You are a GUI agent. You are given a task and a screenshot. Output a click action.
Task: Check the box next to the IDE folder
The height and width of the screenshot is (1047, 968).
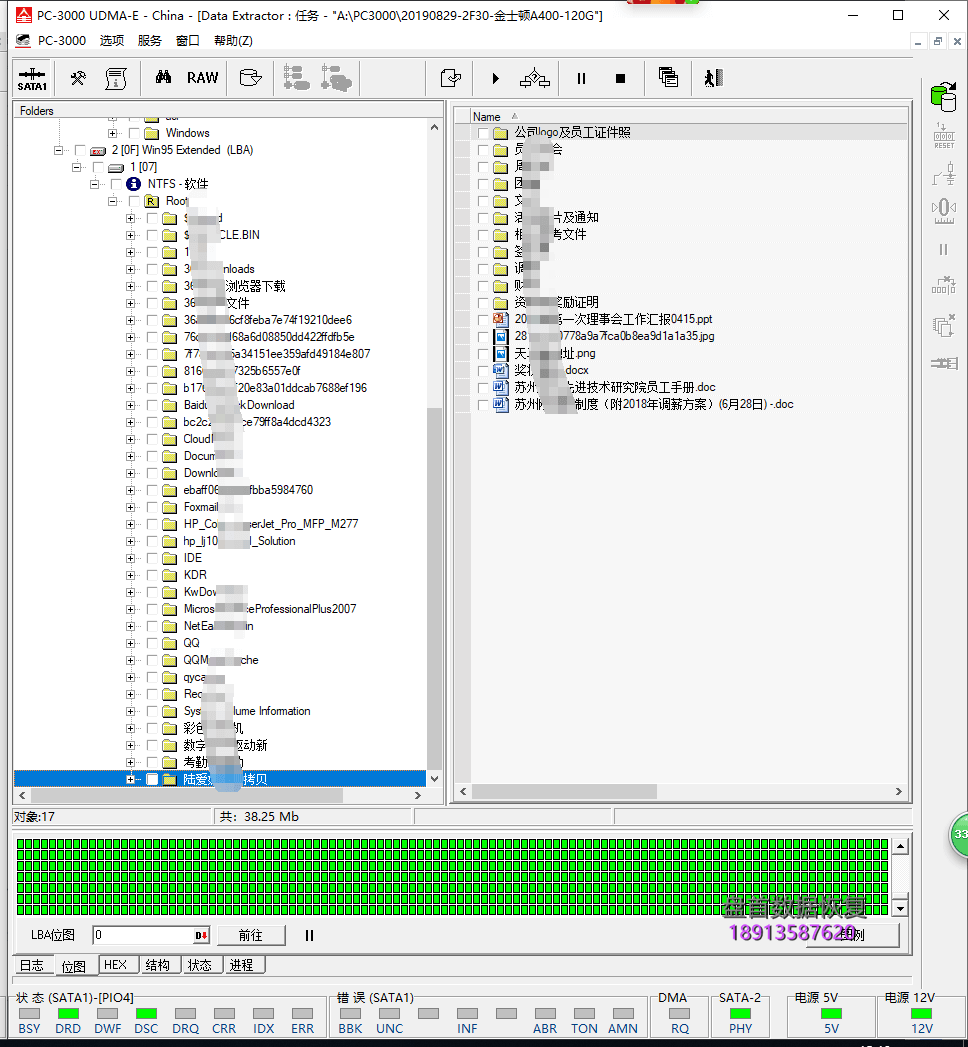click(152, 558)
